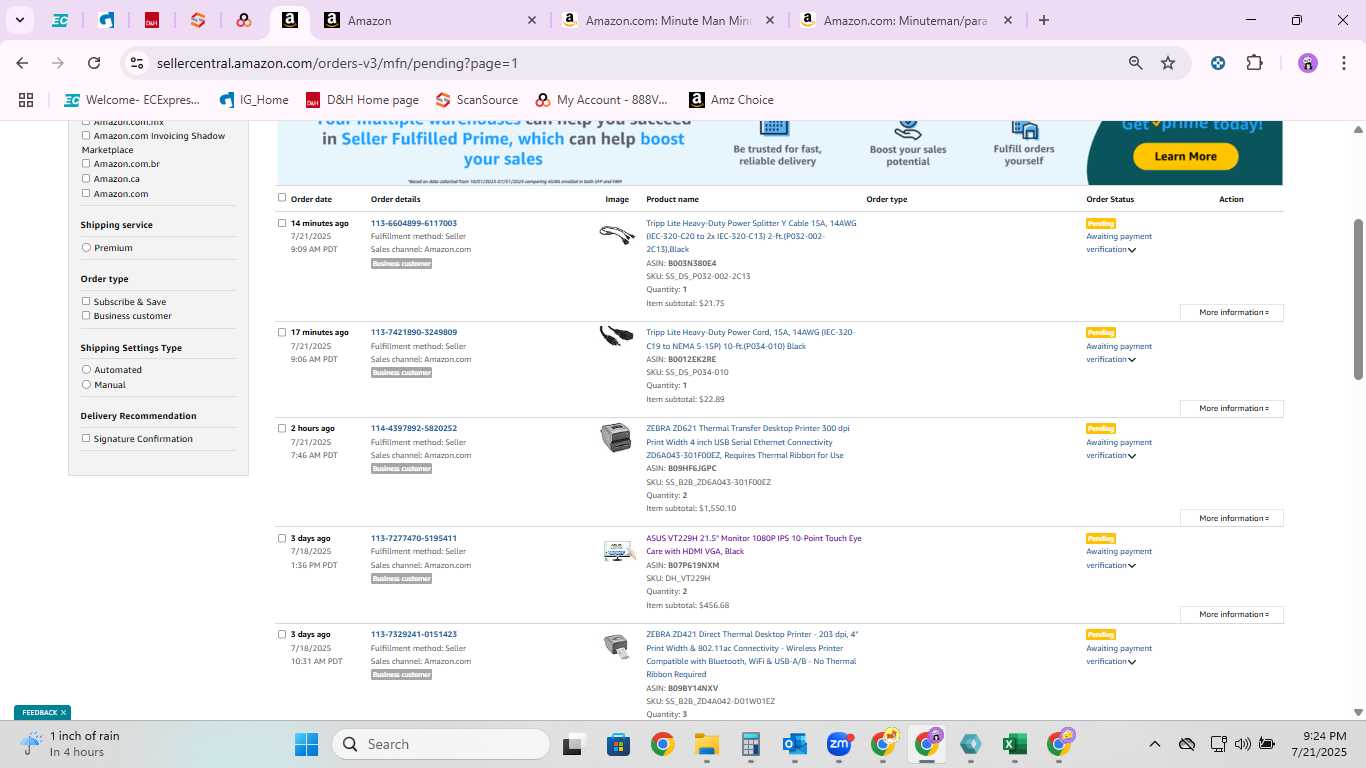Viewport: 1366px width, 768px height.
Task: Check the Amazon.com marketplace filter
Action: (x=86, y=193)
